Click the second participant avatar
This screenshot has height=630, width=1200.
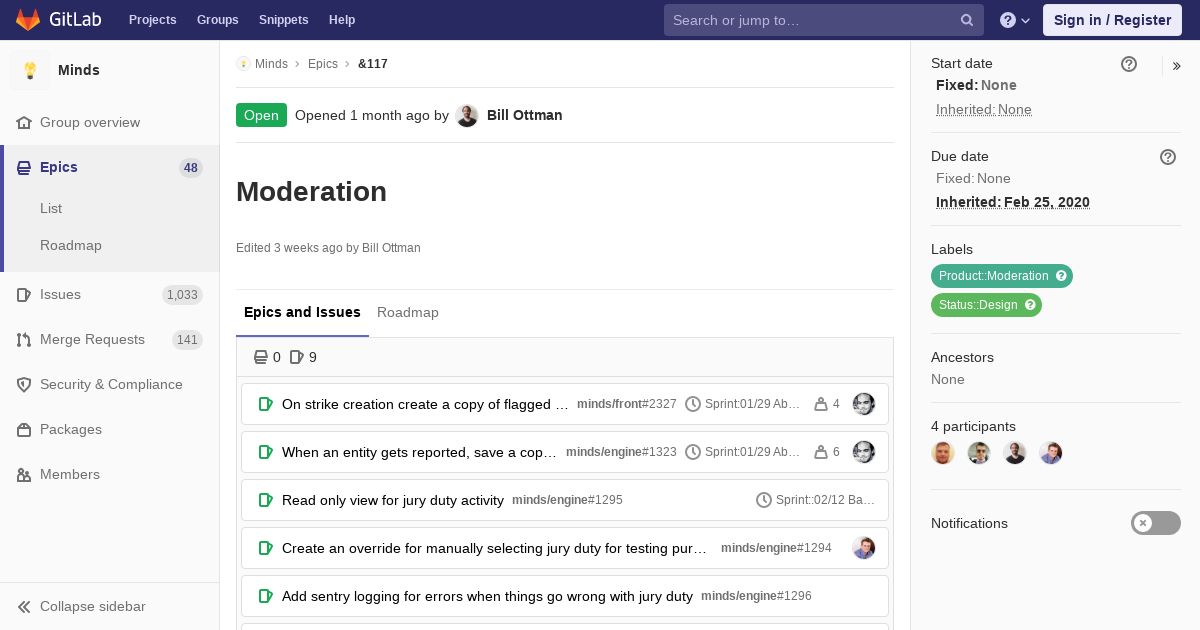click(979, 453)
